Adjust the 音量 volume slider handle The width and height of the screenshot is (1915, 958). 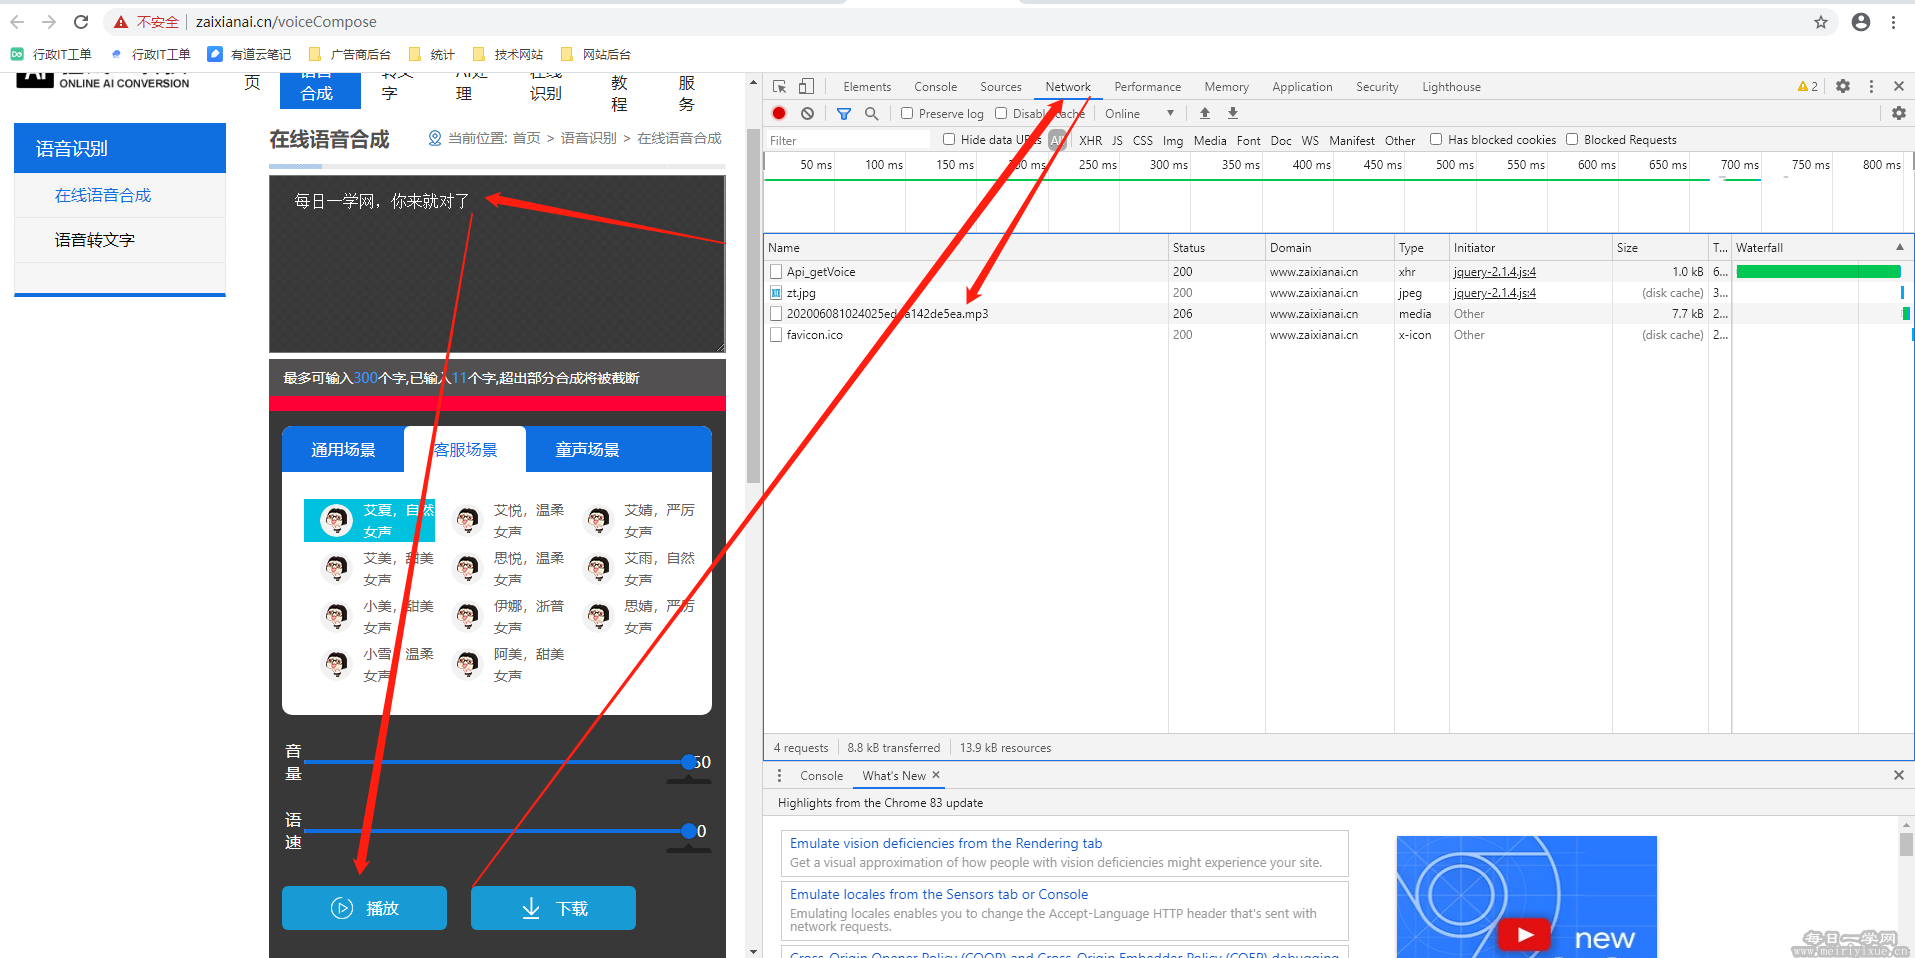(x=689, y=762)
